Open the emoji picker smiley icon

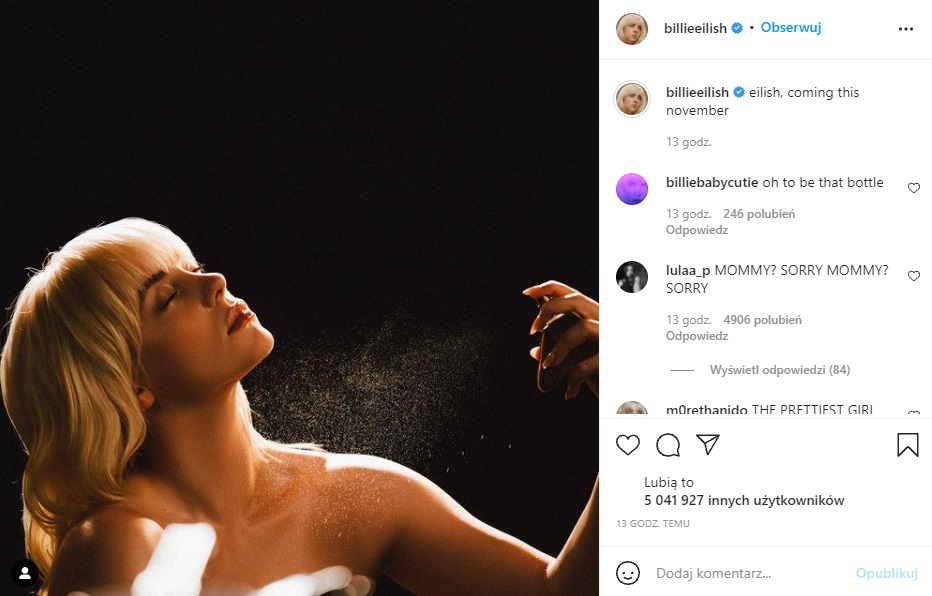tap(628, 573)
